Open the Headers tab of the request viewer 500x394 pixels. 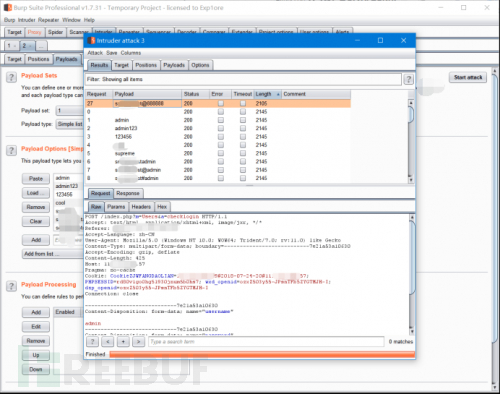141,207
